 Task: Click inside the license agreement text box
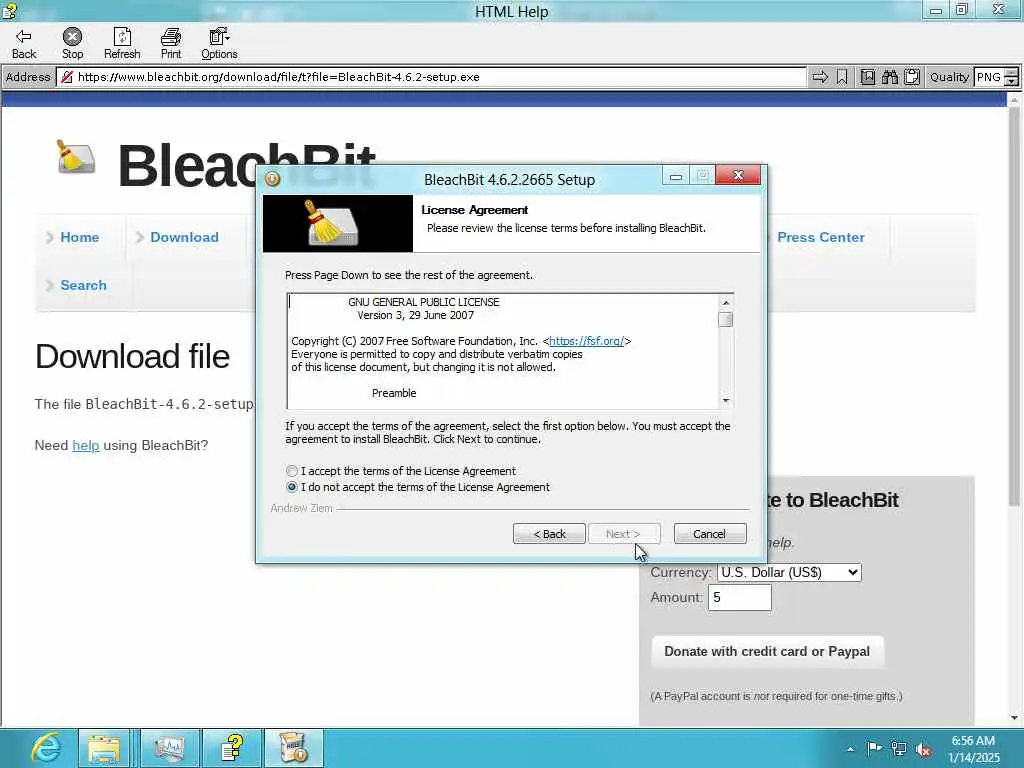point(503,351)
